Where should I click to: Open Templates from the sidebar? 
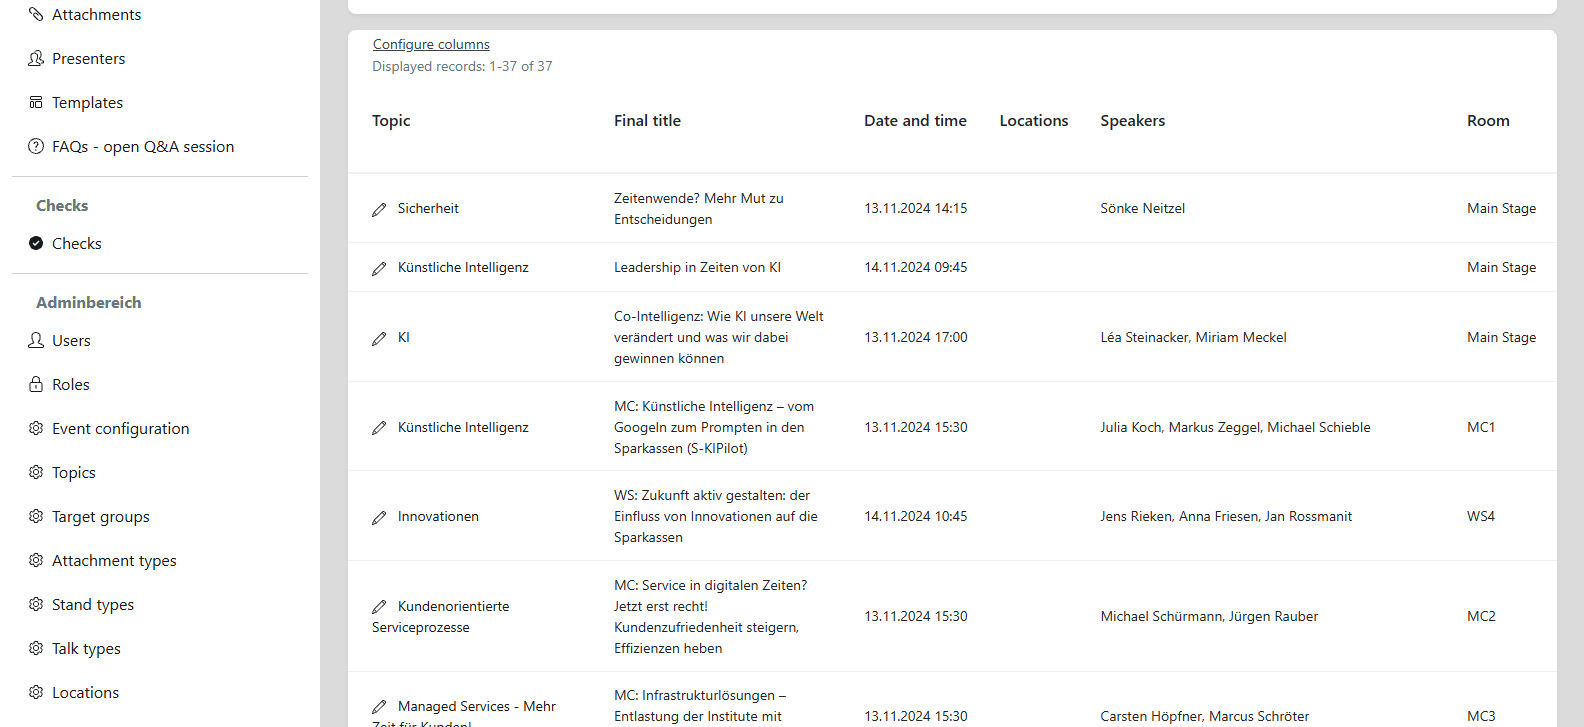click(87, 102)
